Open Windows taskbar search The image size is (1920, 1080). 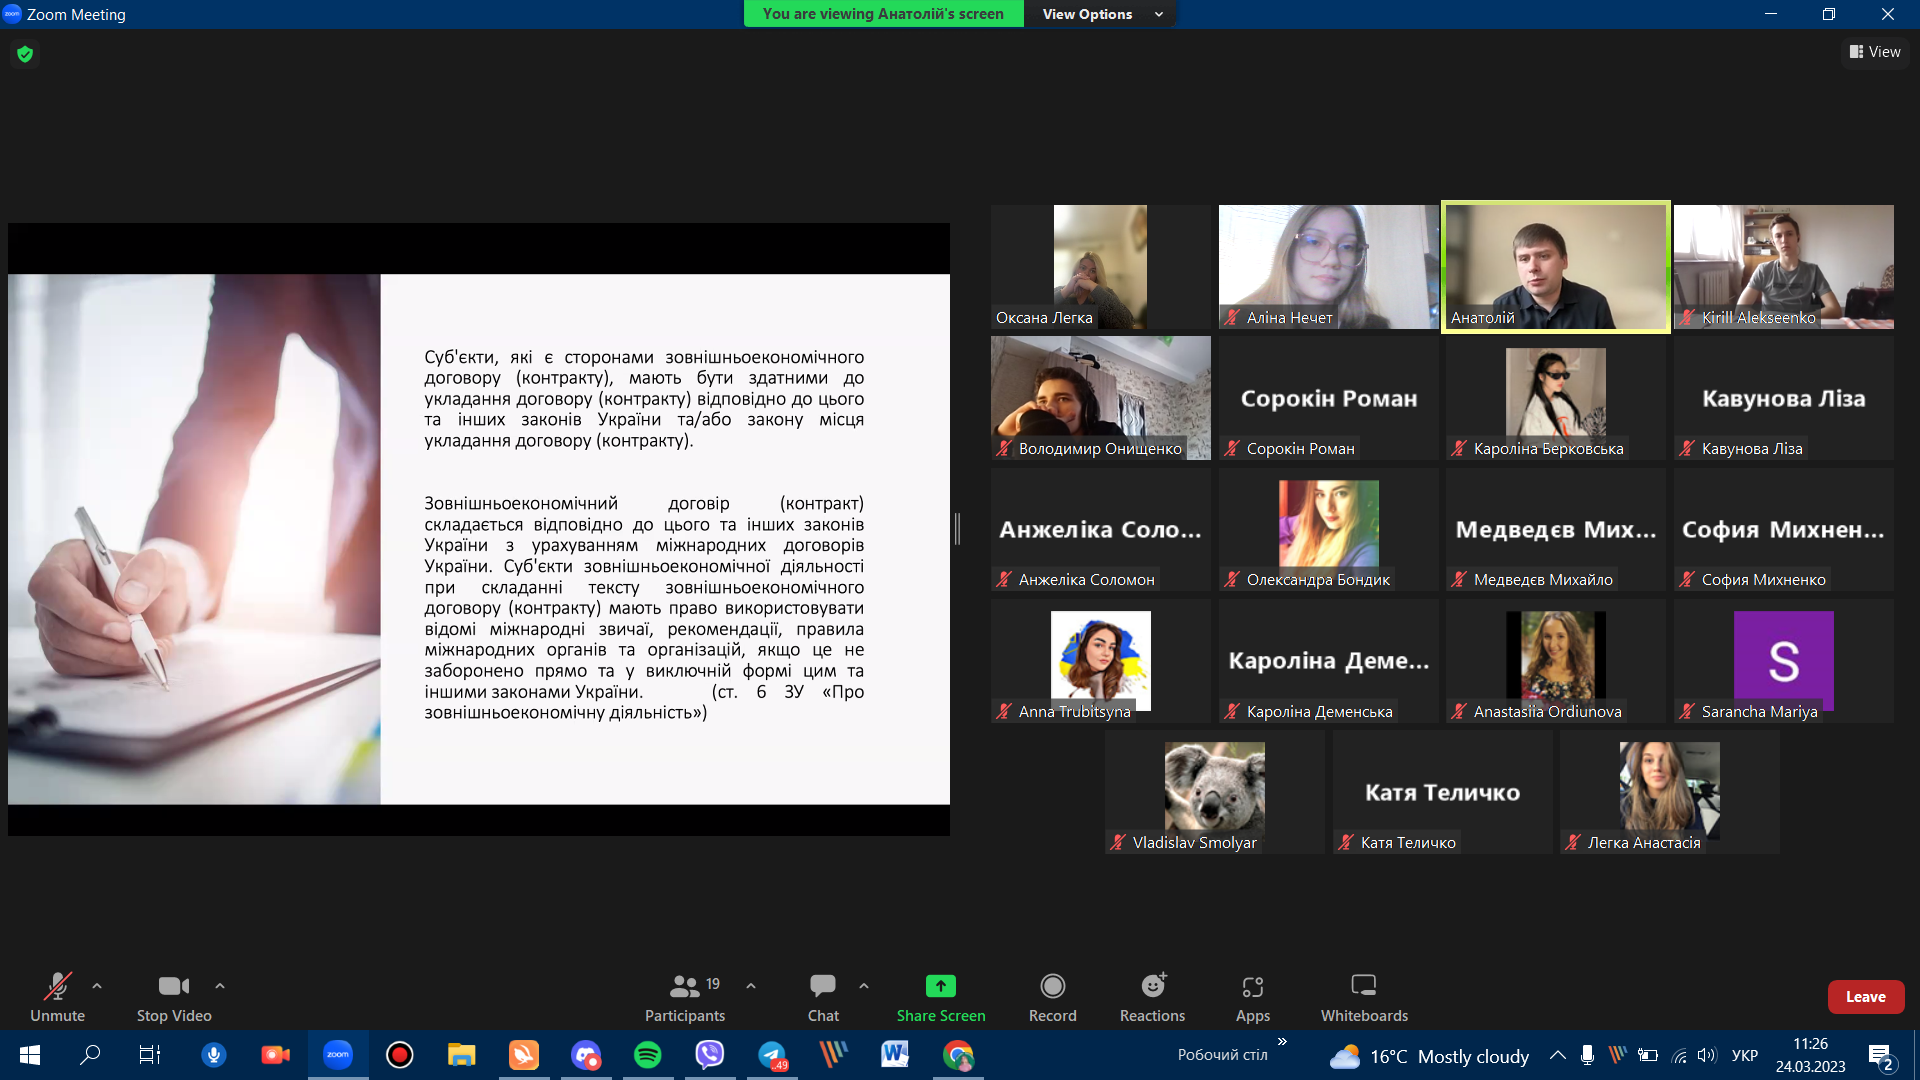(90, 1055)
